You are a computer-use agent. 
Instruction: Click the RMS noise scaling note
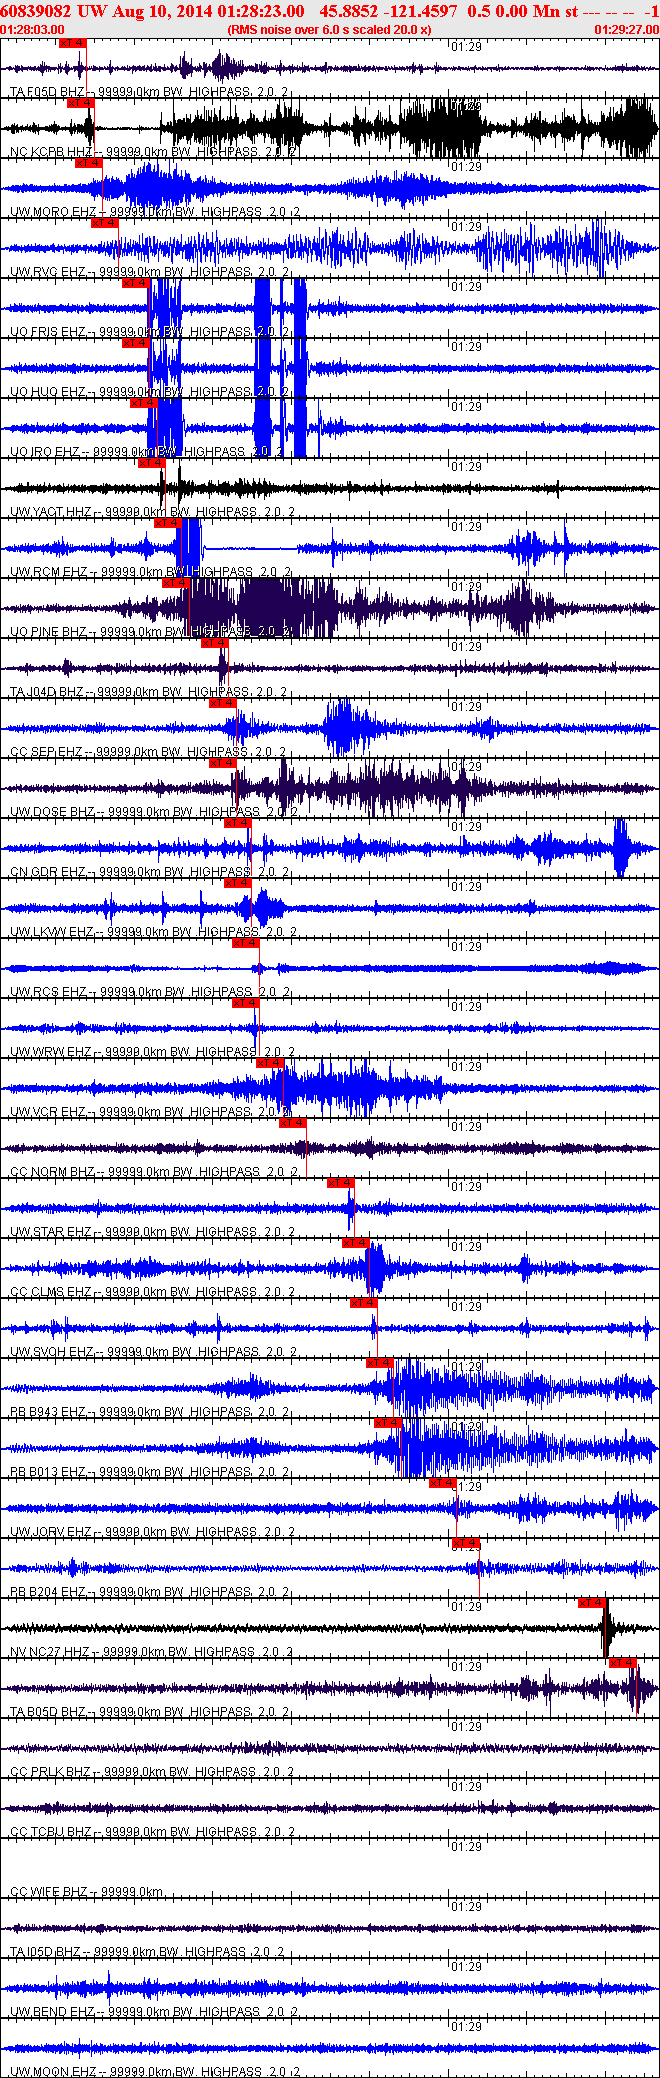[329, 30]
